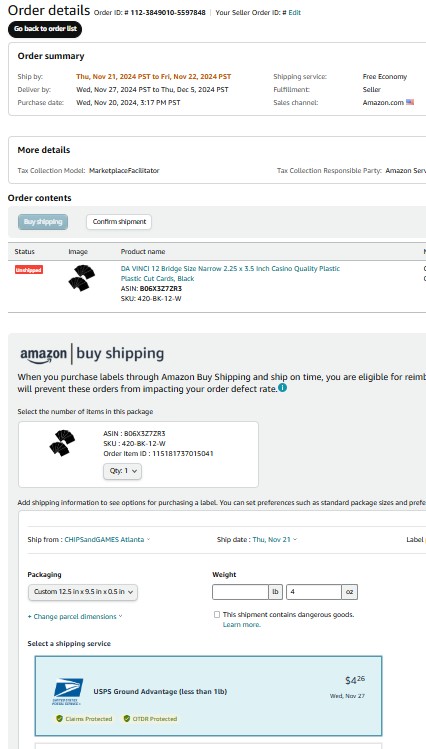Click the blue info icon after defect rate
Viewport: 426px width, 749px height.
tap(282, 388)
